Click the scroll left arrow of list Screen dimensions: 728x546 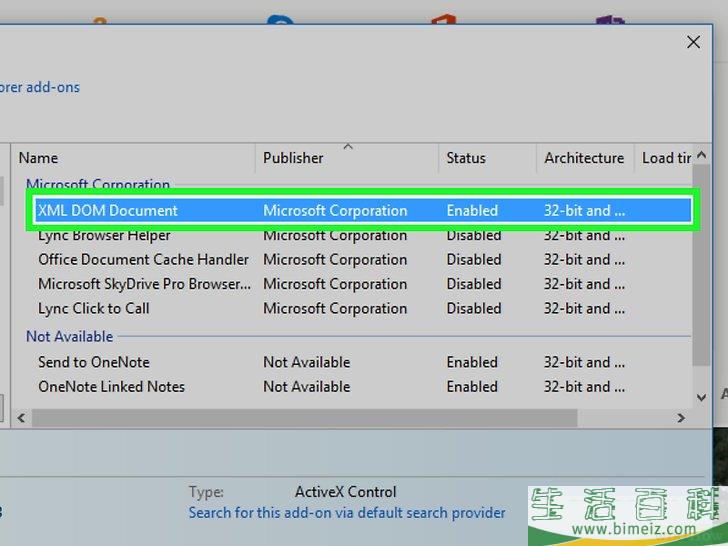click(21, 418)
